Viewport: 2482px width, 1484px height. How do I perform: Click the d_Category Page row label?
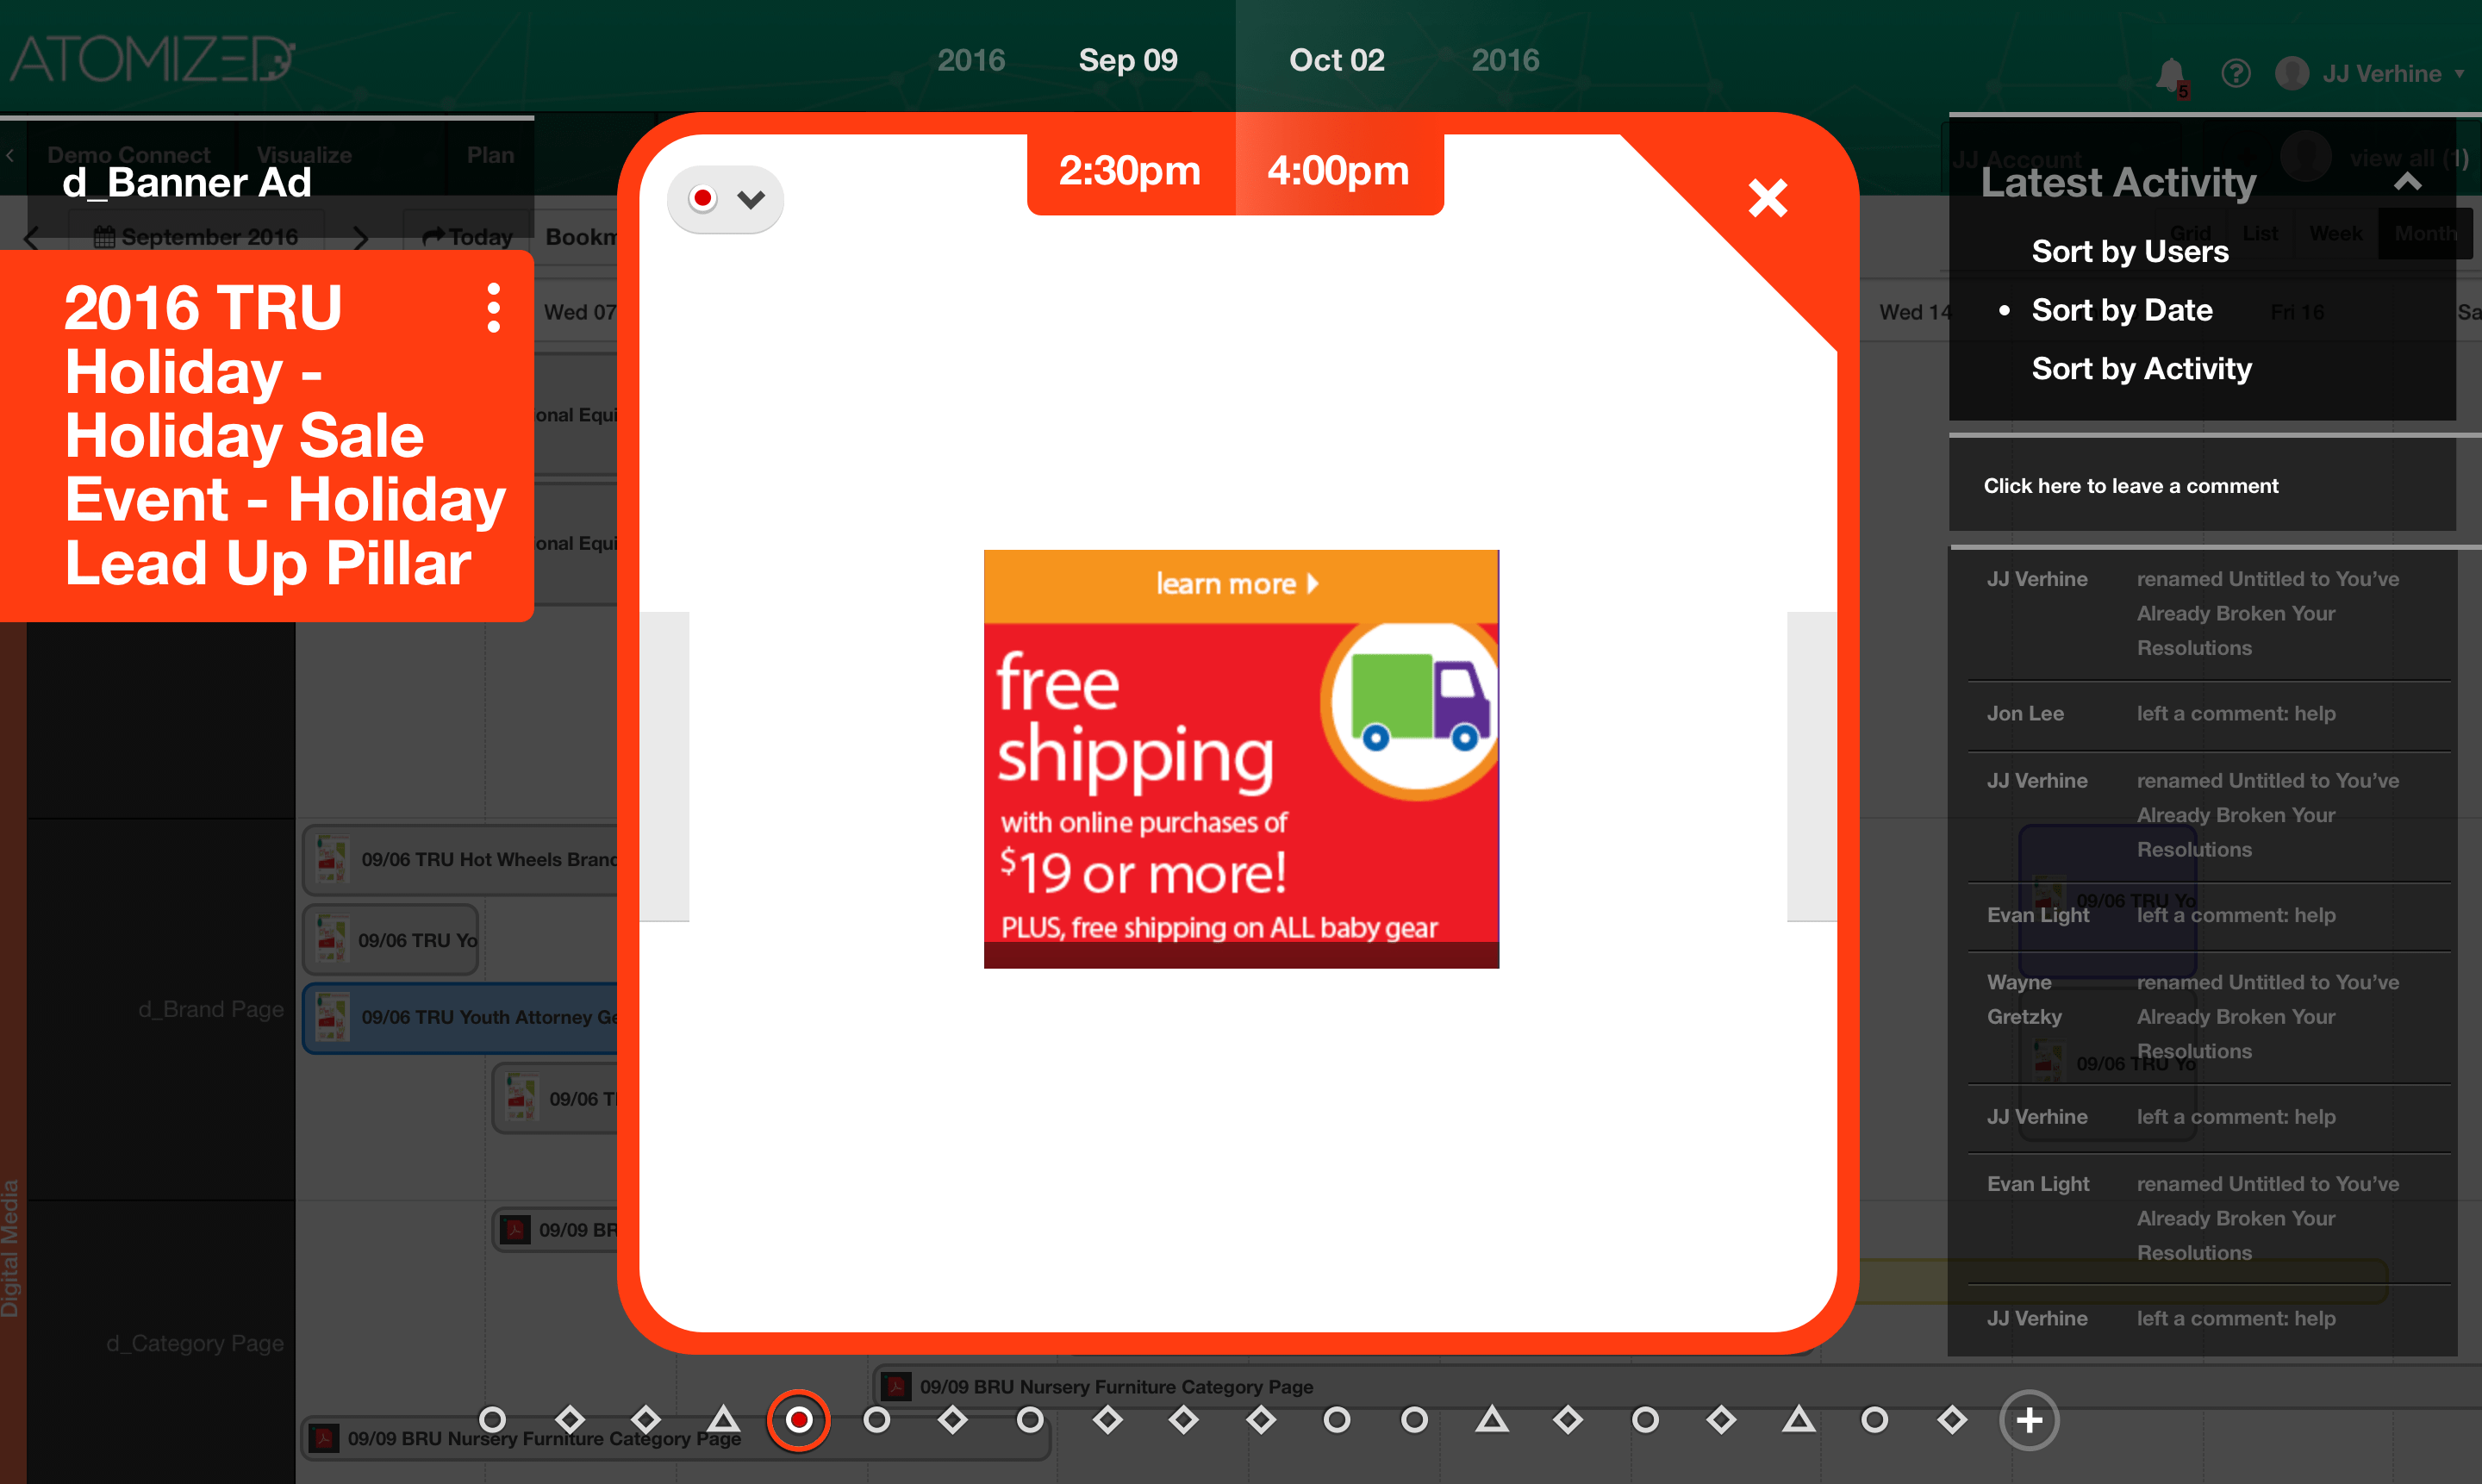(x=195, y=1343)
